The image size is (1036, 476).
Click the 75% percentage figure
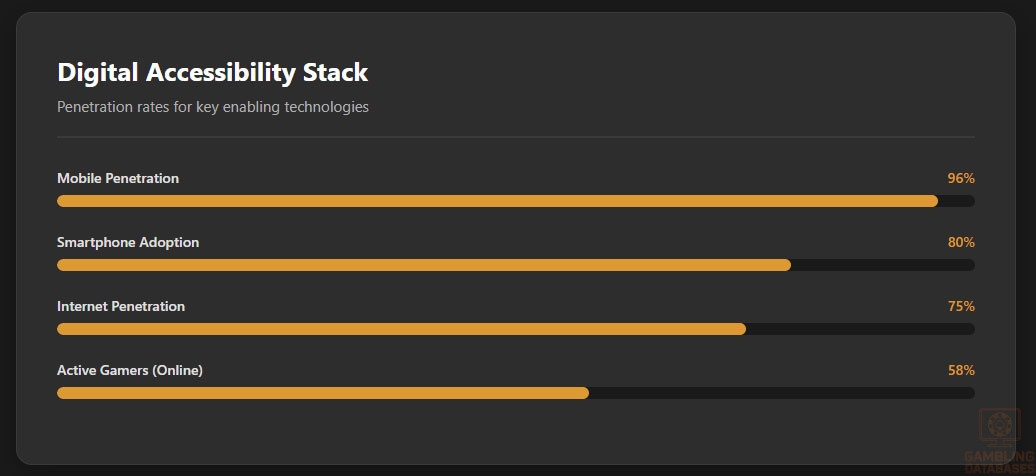(x=960, y=306)
